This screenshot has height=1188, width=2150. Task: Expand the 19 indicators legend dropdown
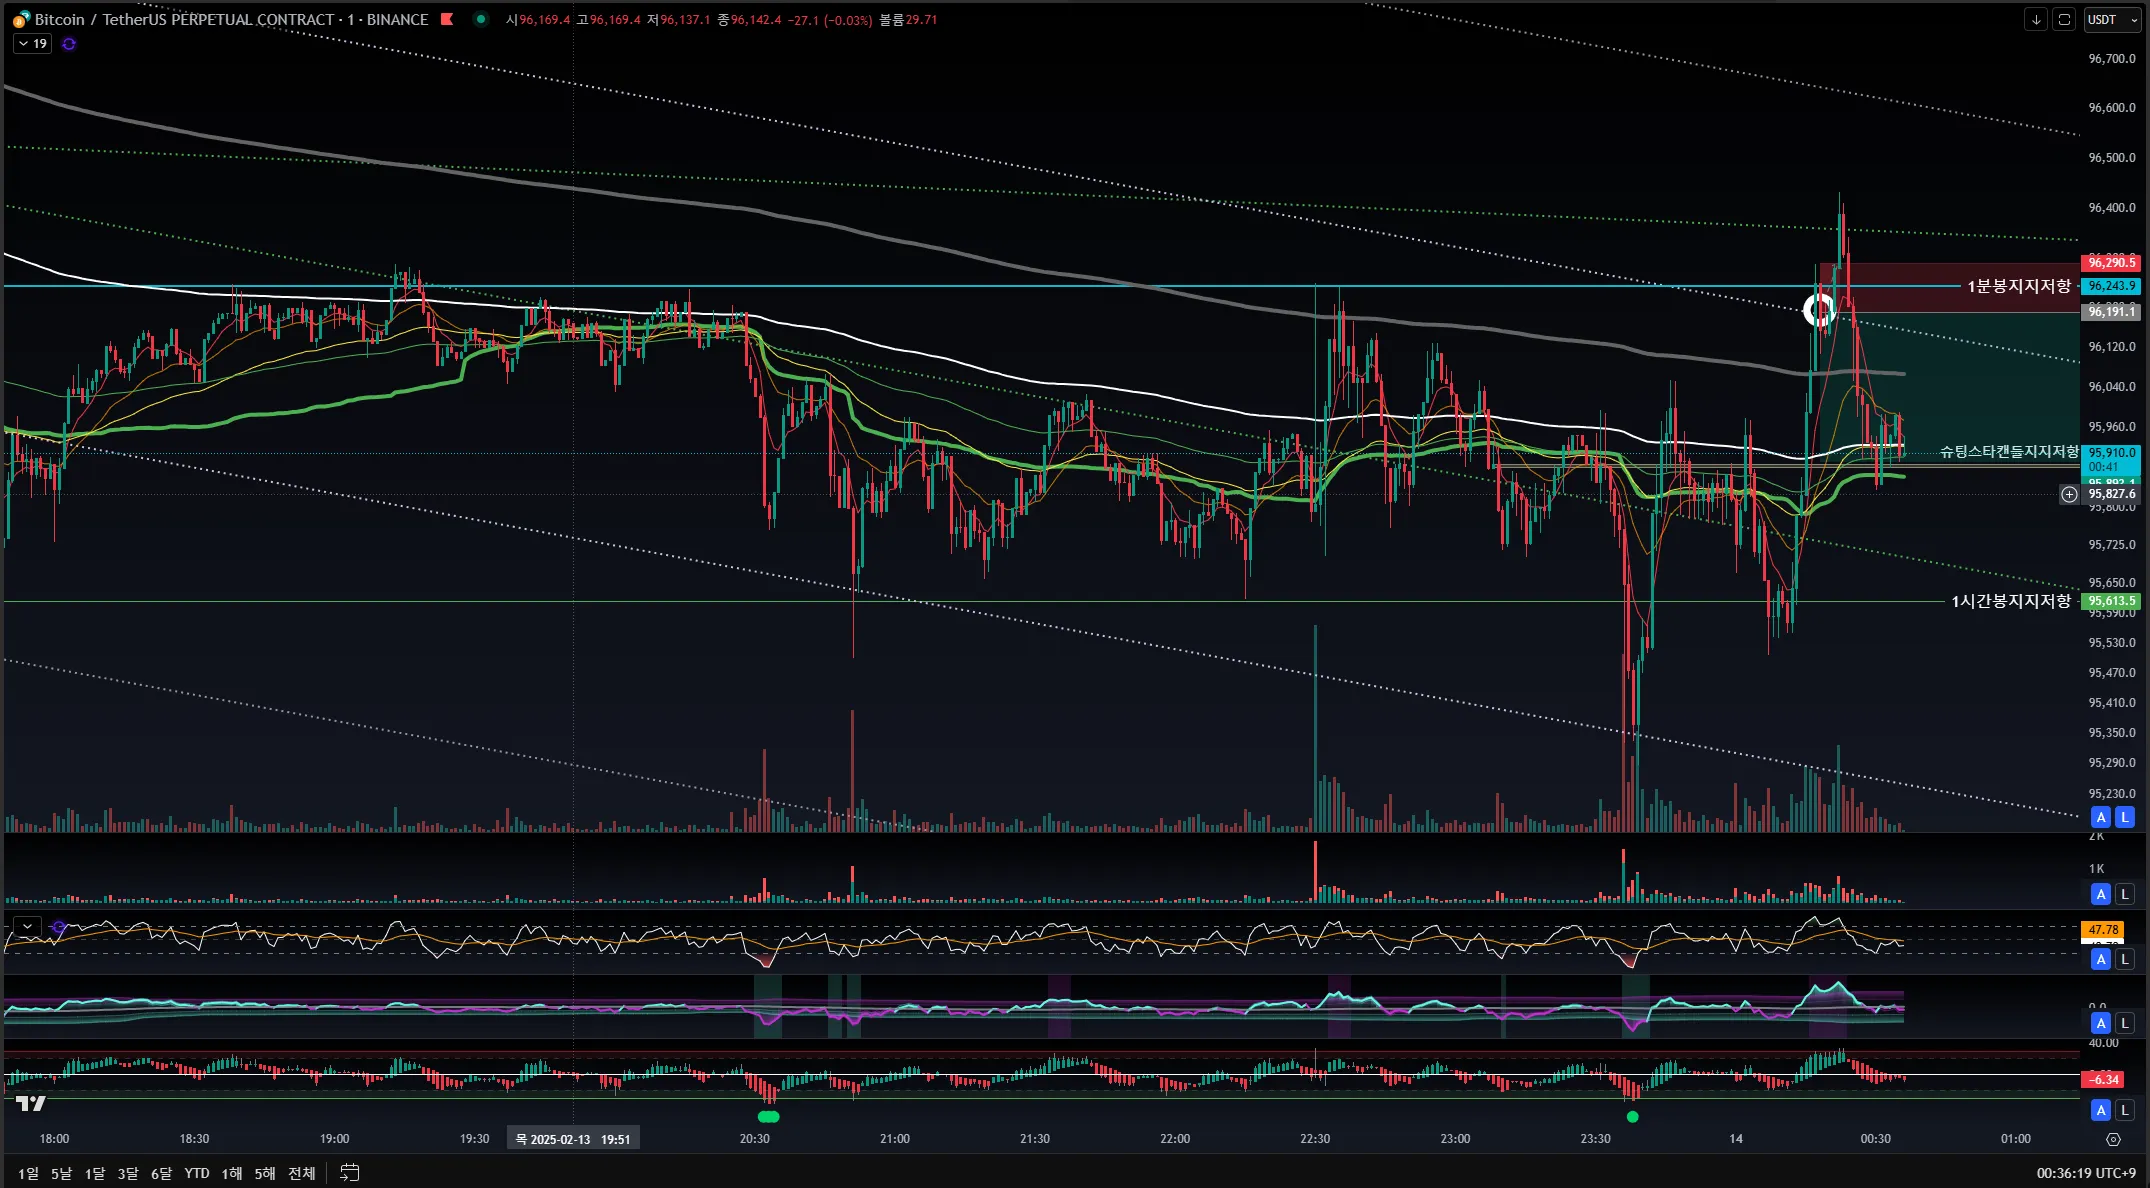(x=32, y=44)
